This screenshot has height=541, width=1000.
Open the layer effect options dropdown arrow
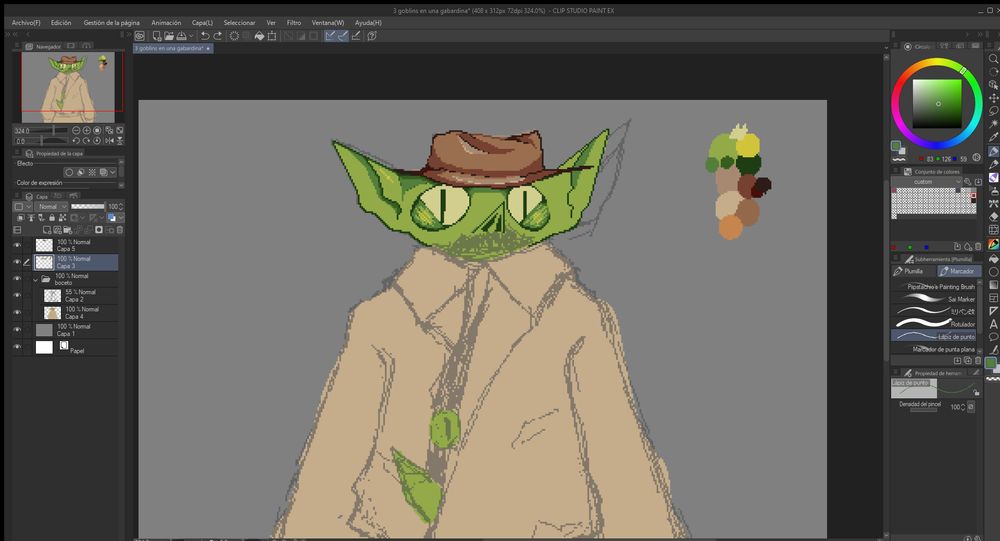(x=113, y=172)
